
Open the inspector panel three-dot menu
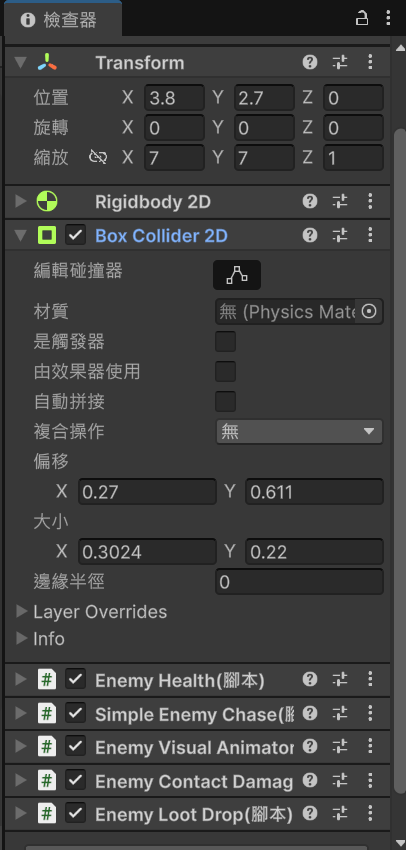[388, 18]
